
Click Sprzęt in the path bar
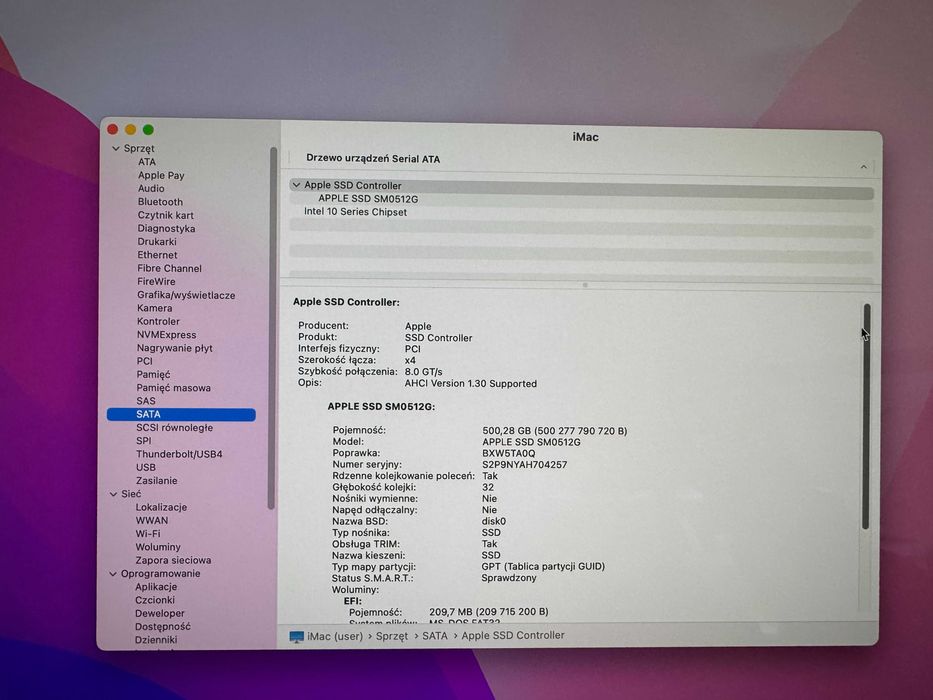(392, 636)
